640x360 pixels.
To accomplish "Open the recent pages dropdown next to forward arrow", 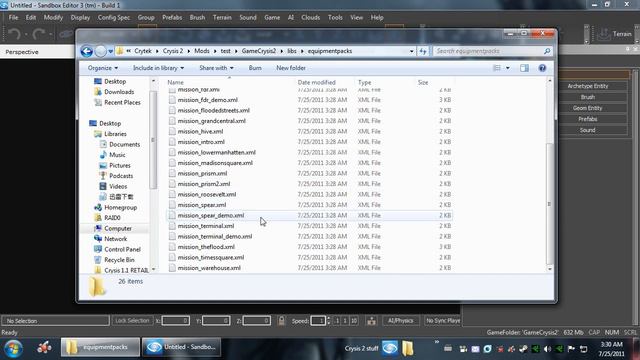I will (x=110, y=51).
